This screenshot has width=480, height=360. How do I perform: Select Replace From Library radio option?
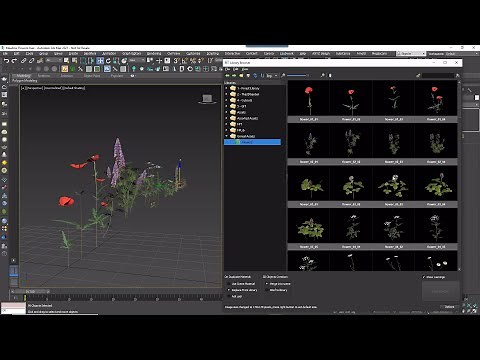(x=229, y=290)
